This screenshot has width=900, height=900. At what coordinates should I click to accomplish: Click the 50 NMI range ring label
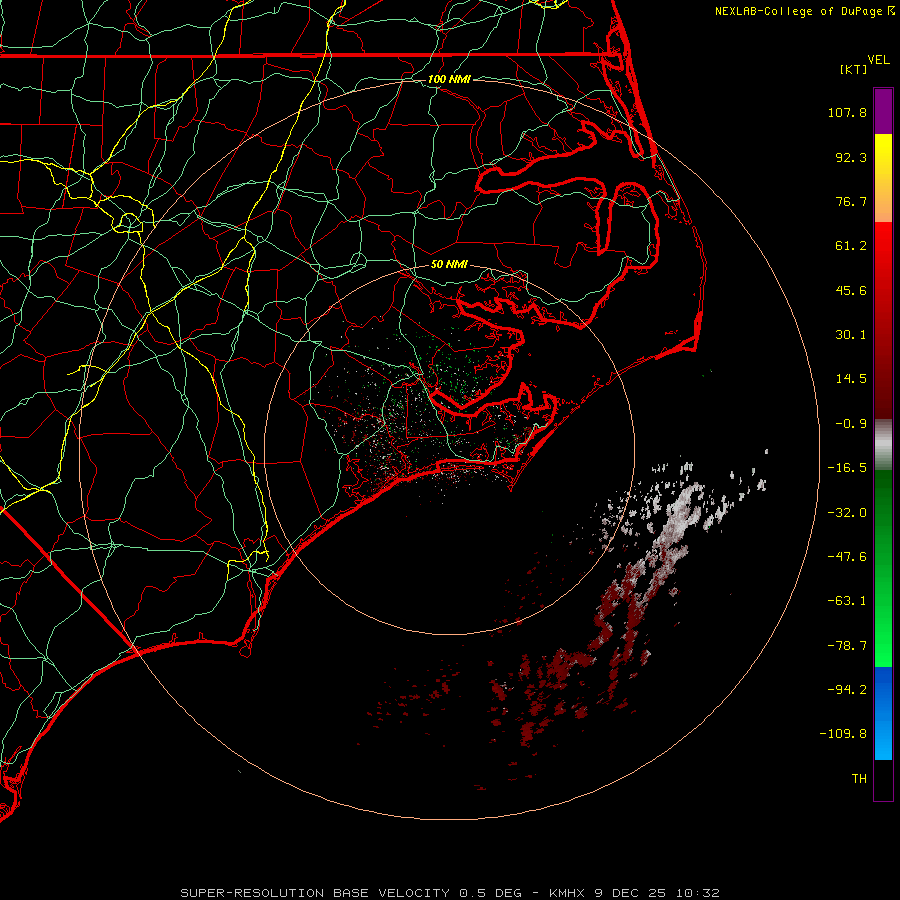[x=449, y=265]
